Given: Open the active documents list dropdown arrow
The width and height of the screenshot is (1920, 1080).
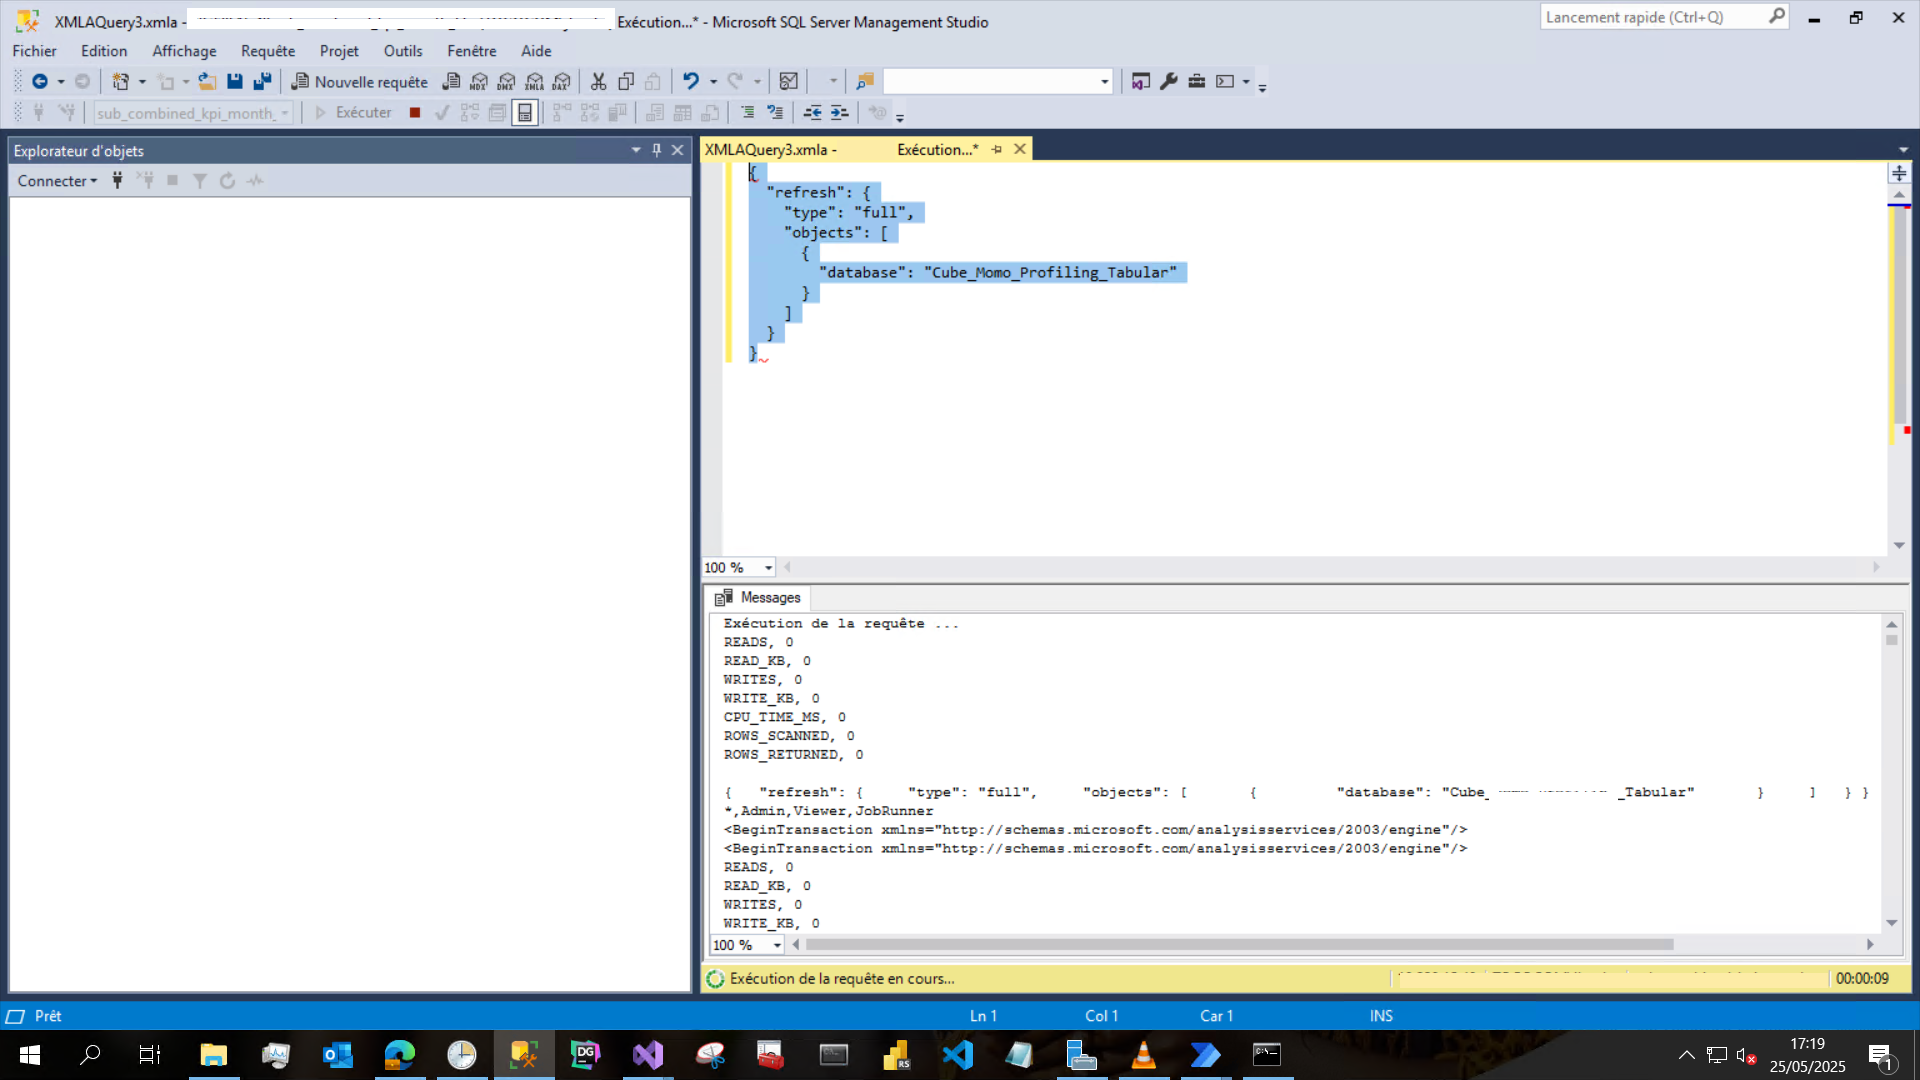Looking at the screenshot, I should [x=1903, y=150].
